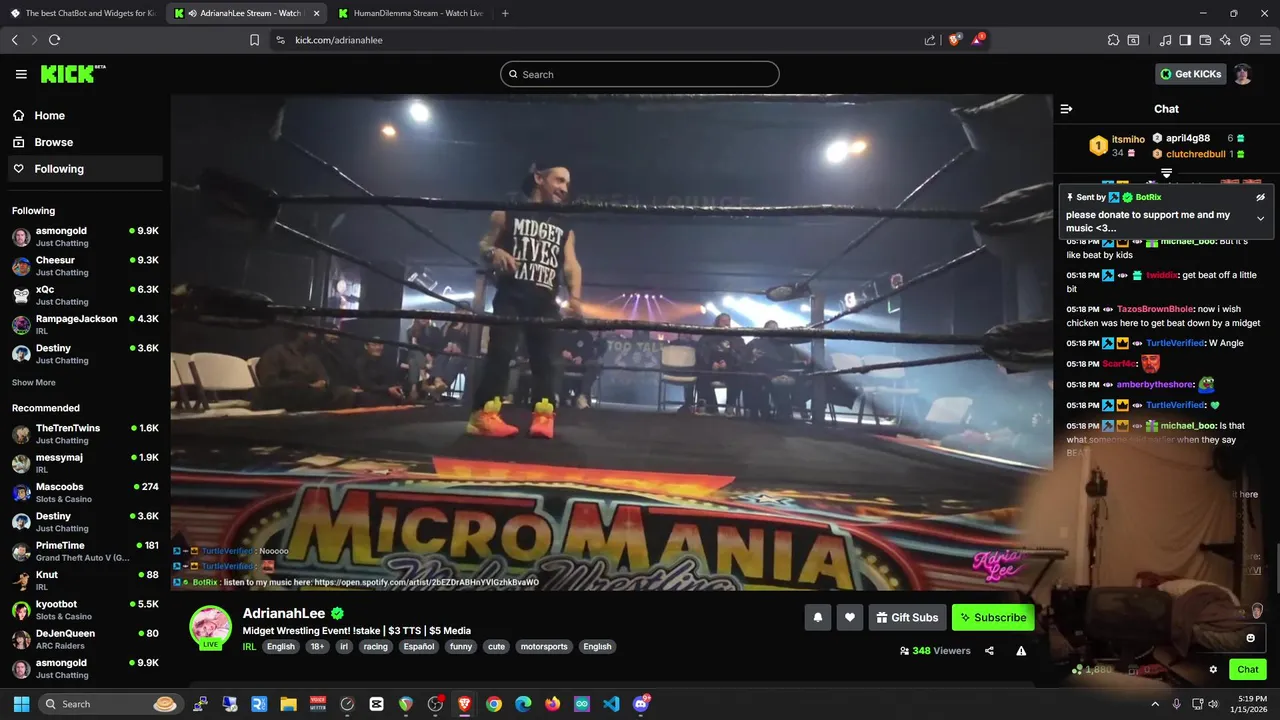Switch to the HumanDilemma Stream tab
The height and width of the screenshot is (720, 1280).
(x=410, y=13)
